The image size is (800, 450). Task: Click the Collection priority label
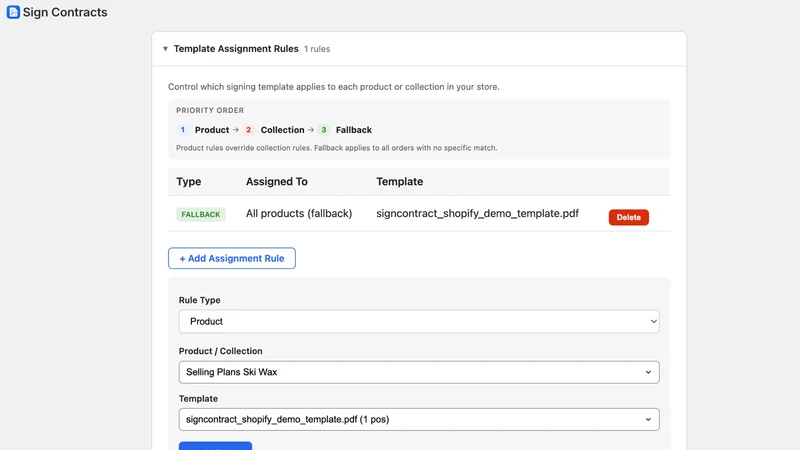[x=282, y=130]
